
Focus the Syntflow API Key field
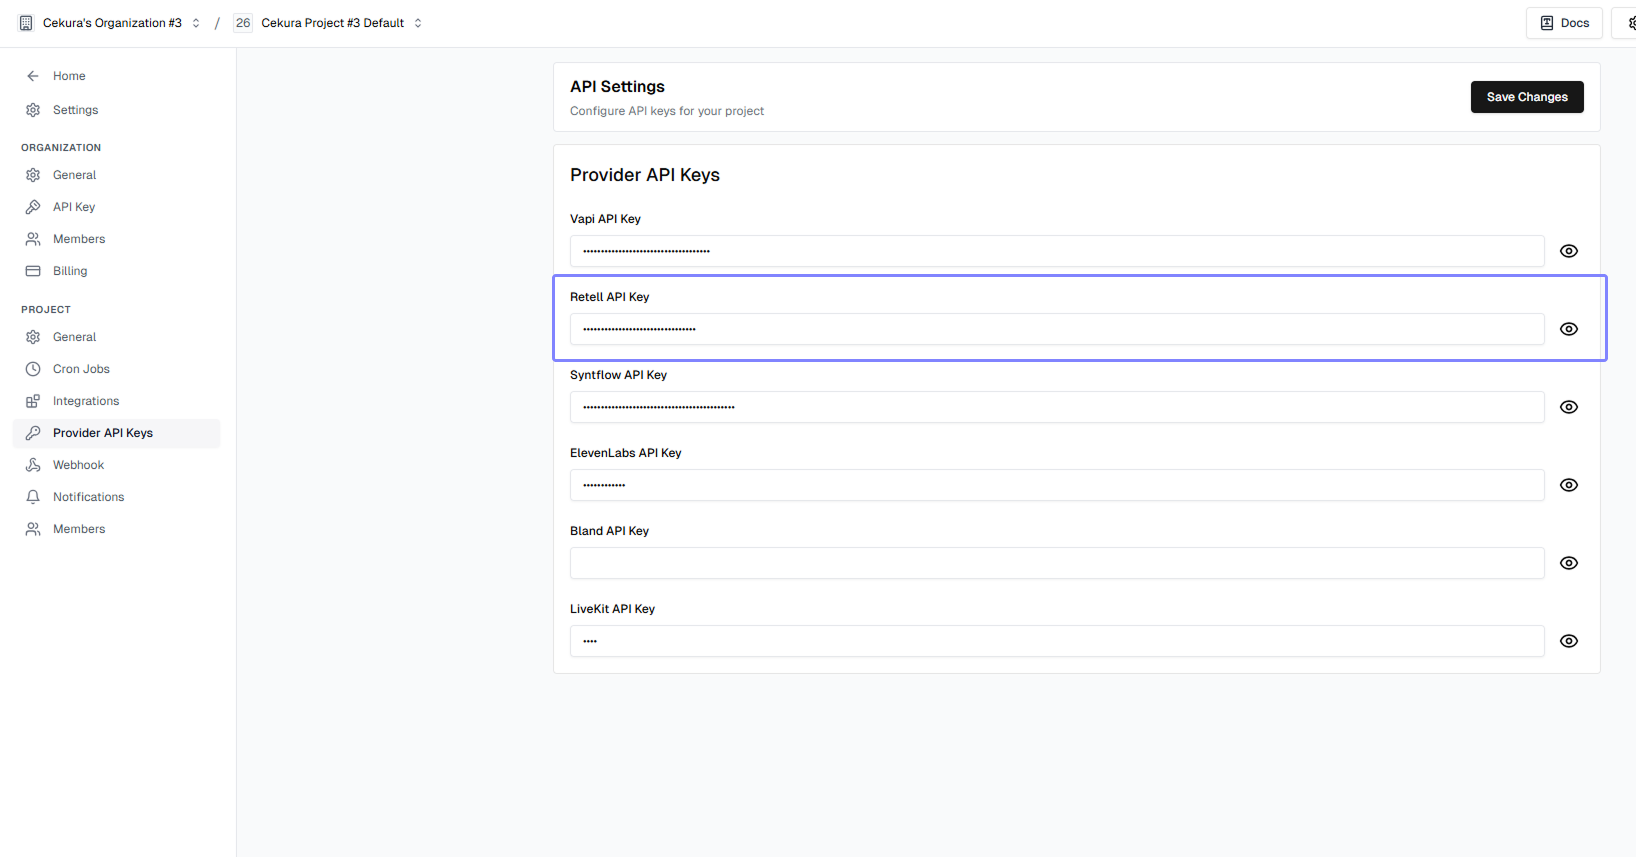1057,407
